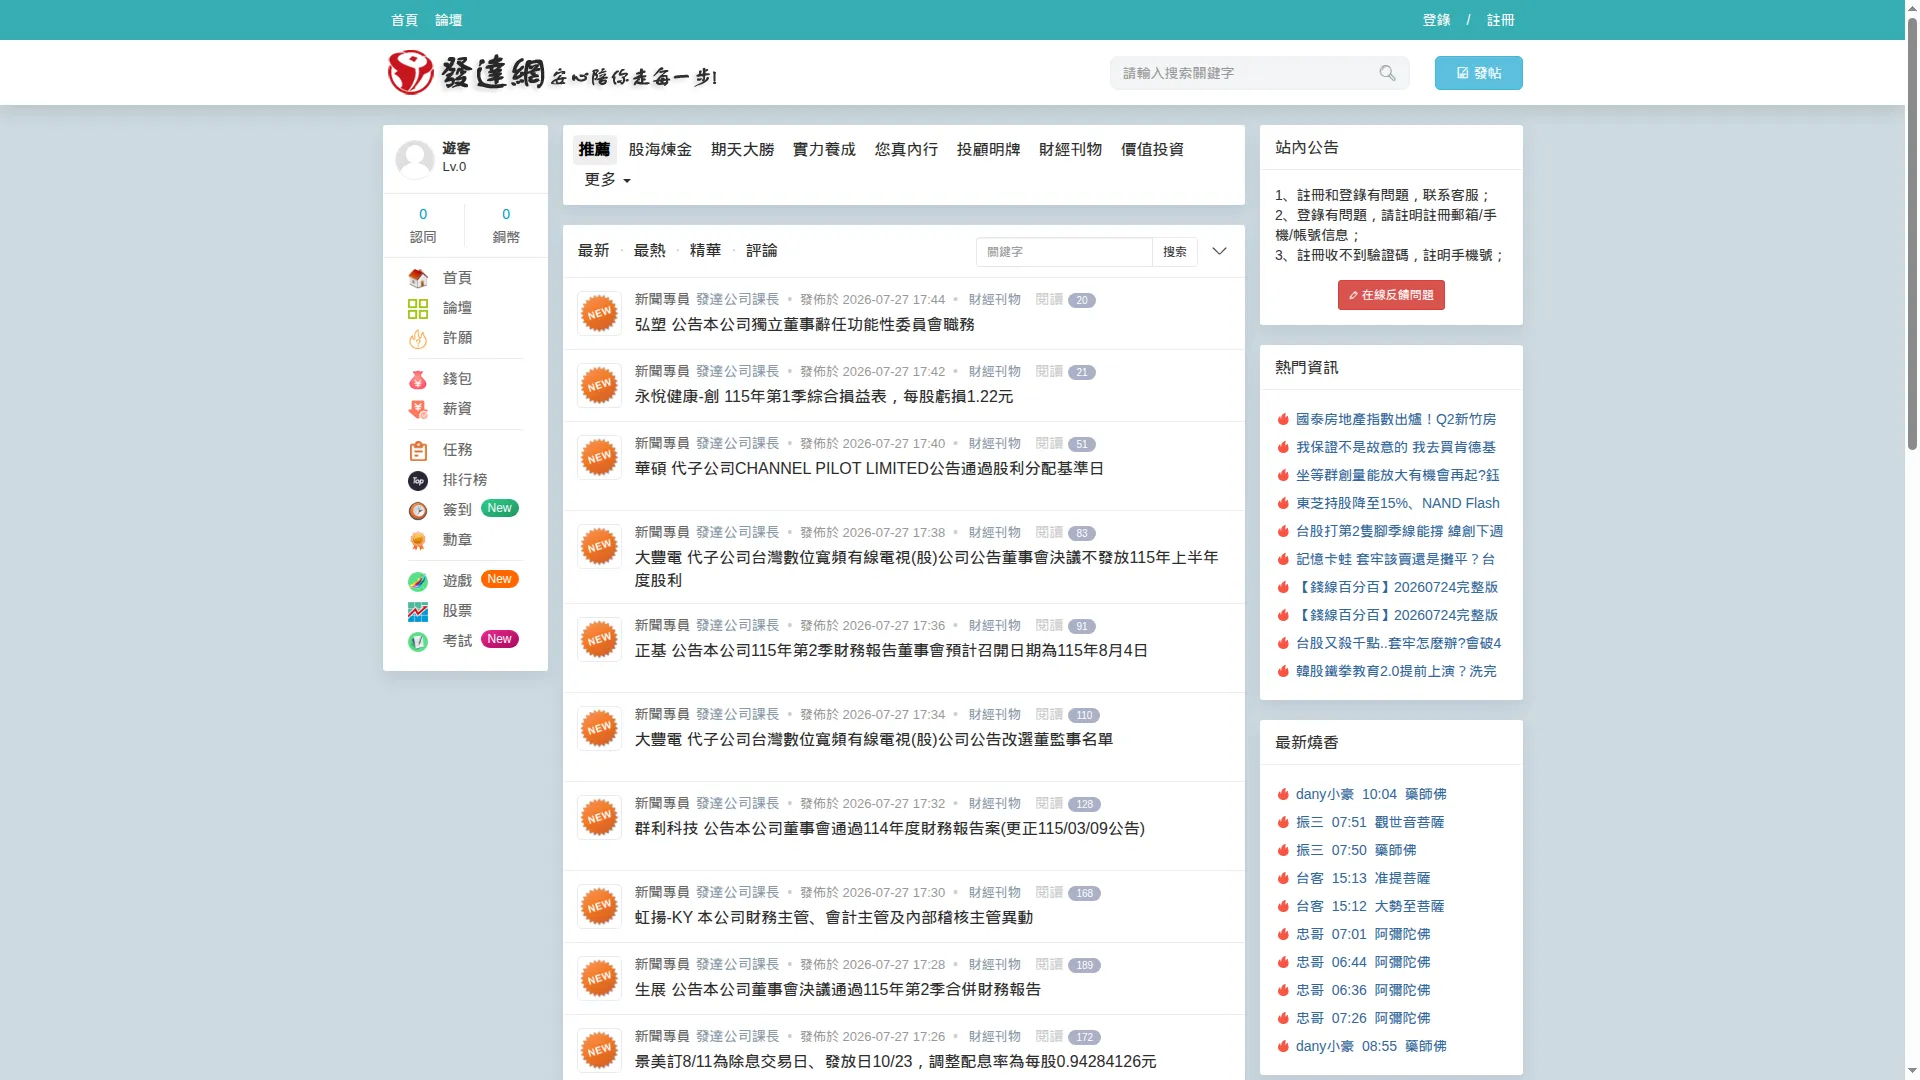Click NEW badge icon beside 群利科技 post
Image resolution: width=1920 pixels, height=1080 pixels.
(599, 817)
